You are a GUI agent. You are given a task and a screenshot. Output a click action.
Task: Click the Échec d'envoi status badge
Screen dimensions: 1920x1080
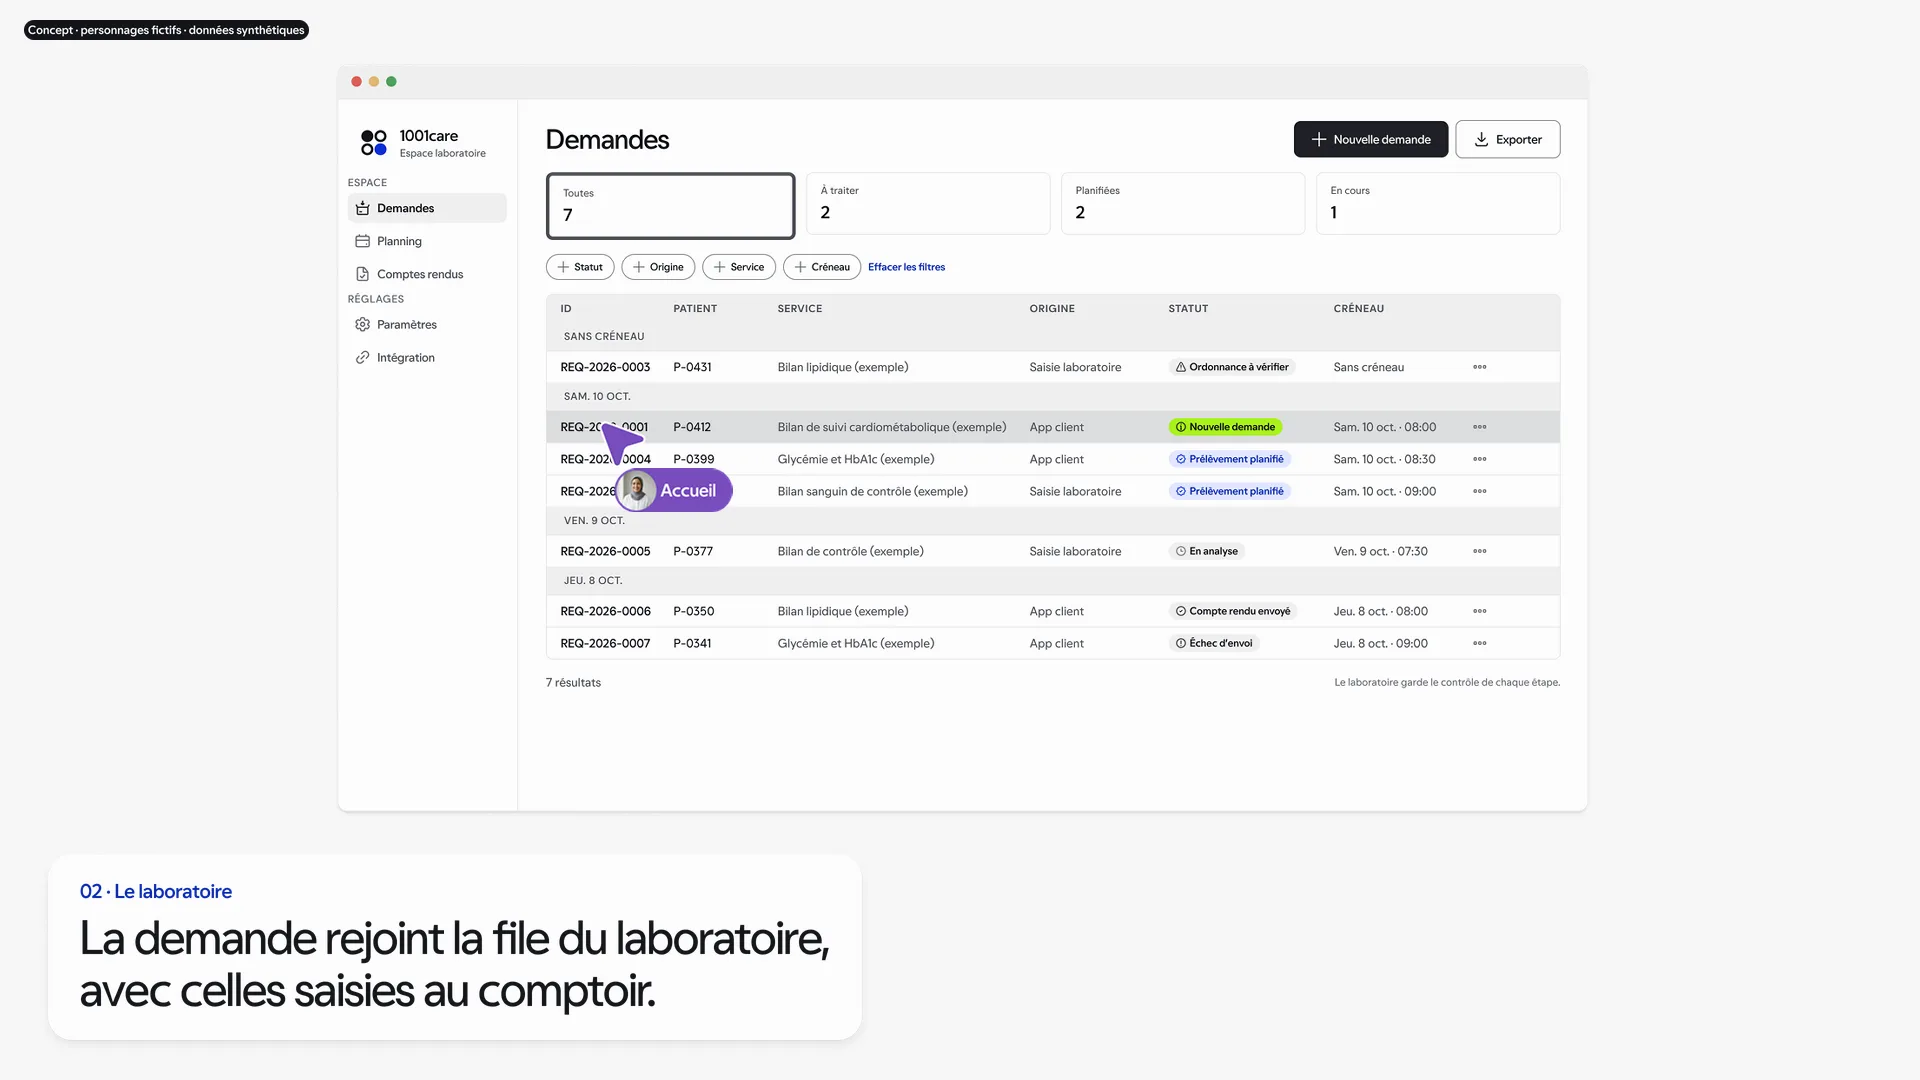pos(1214,643)
